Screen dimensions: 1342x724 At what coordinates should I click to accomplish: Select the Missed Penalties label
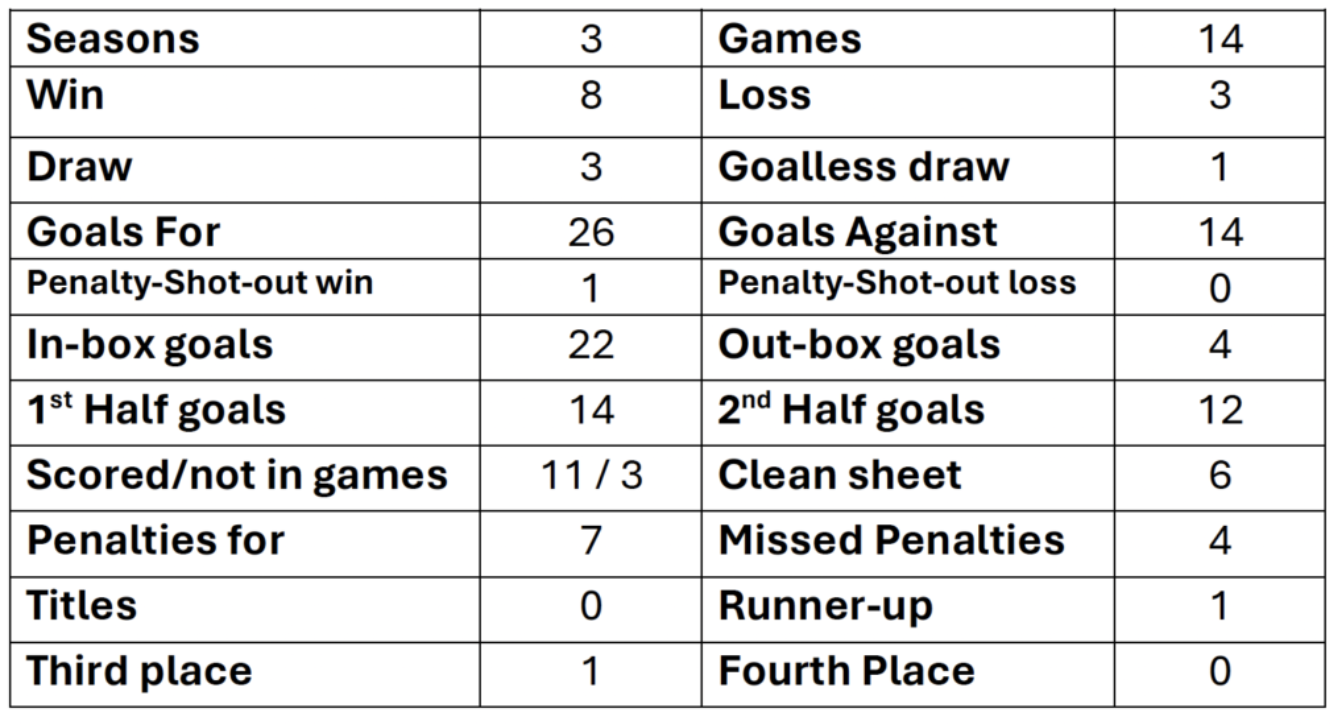coord(892,541)
